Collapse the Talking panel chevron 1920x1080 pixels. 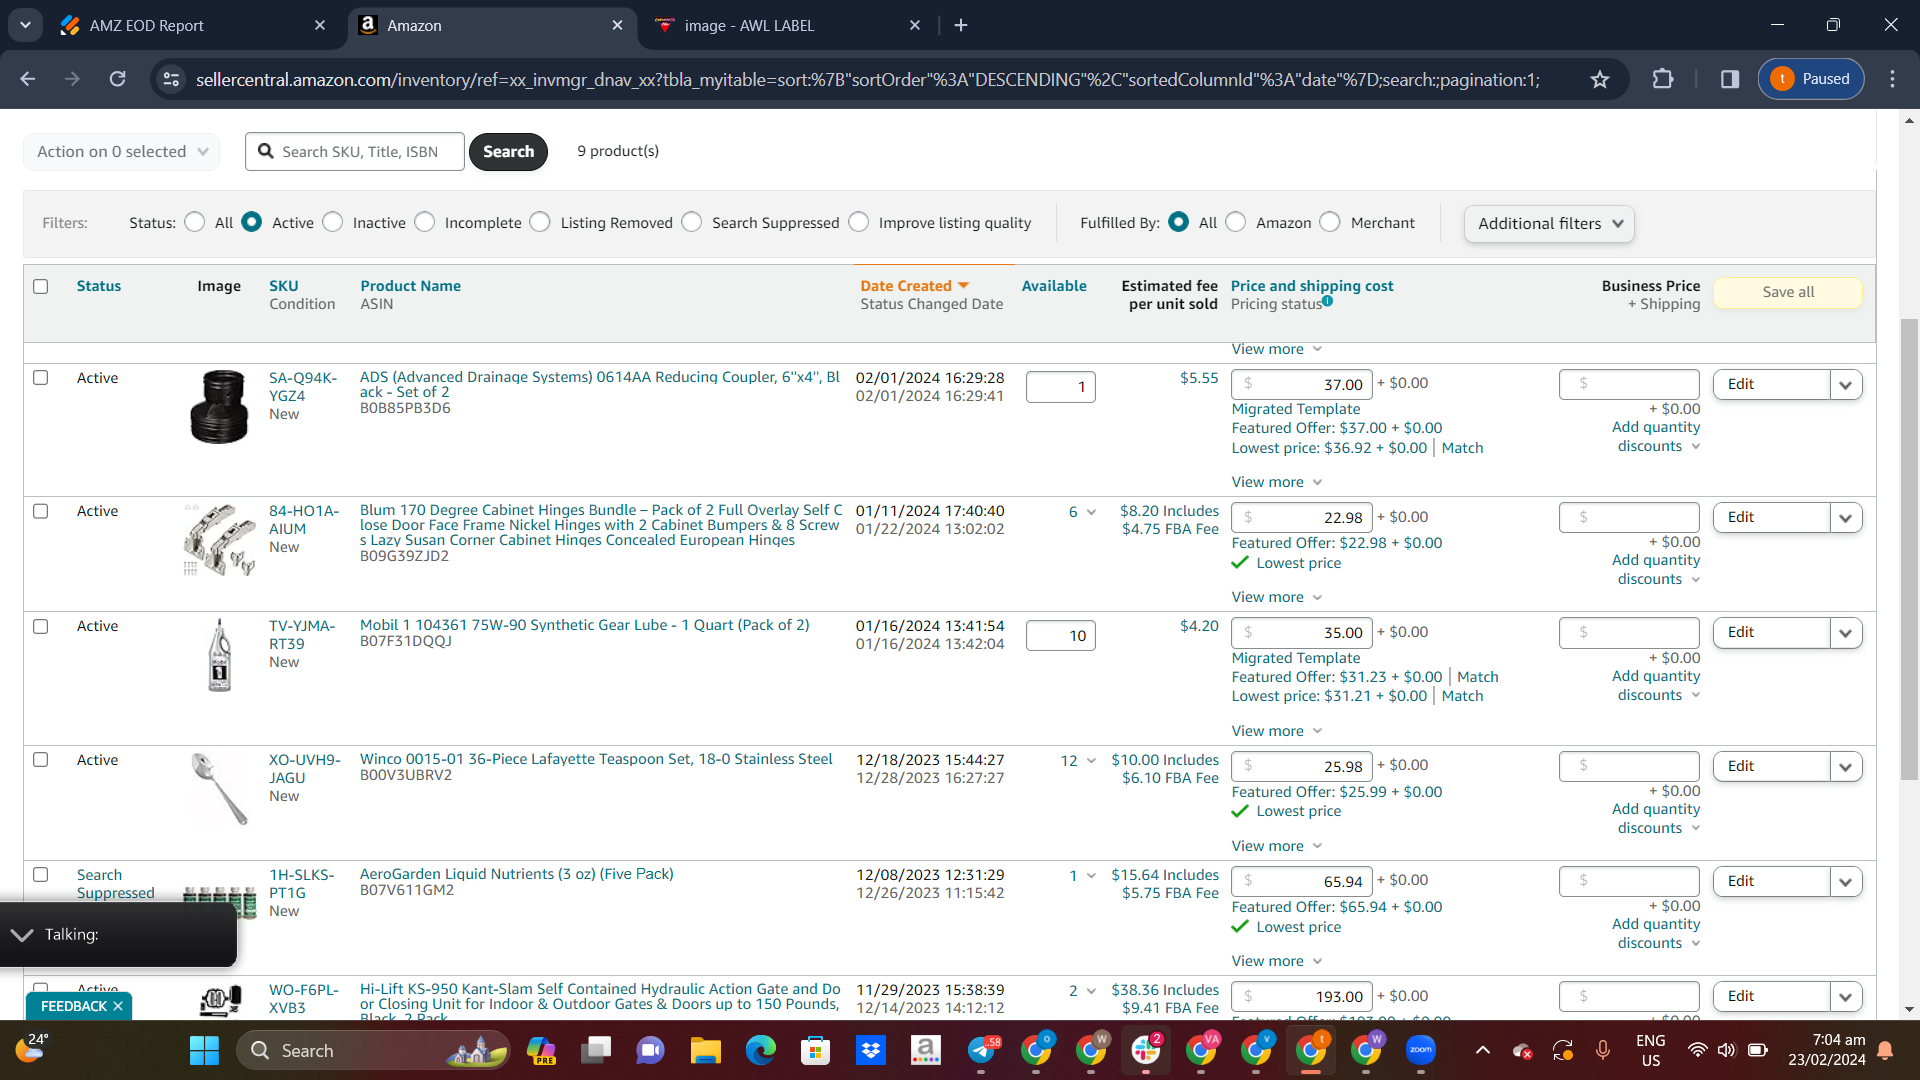tap(22, 934)
